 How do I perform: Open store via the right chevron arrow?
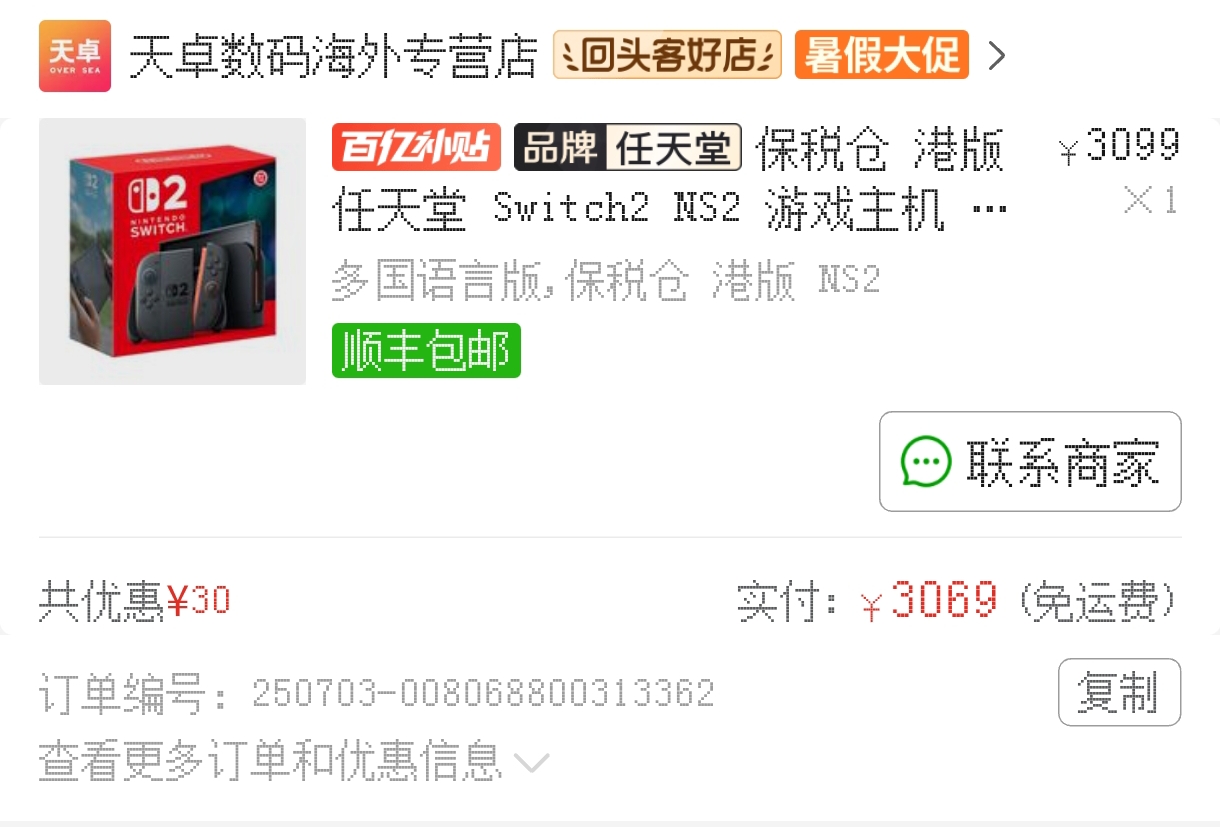[x=996, y=56]
